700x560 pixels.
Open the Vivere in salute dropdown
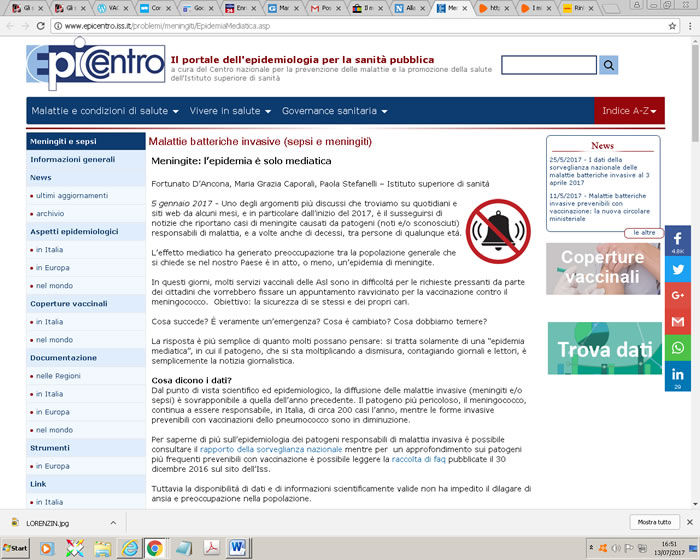click(226, 111)
